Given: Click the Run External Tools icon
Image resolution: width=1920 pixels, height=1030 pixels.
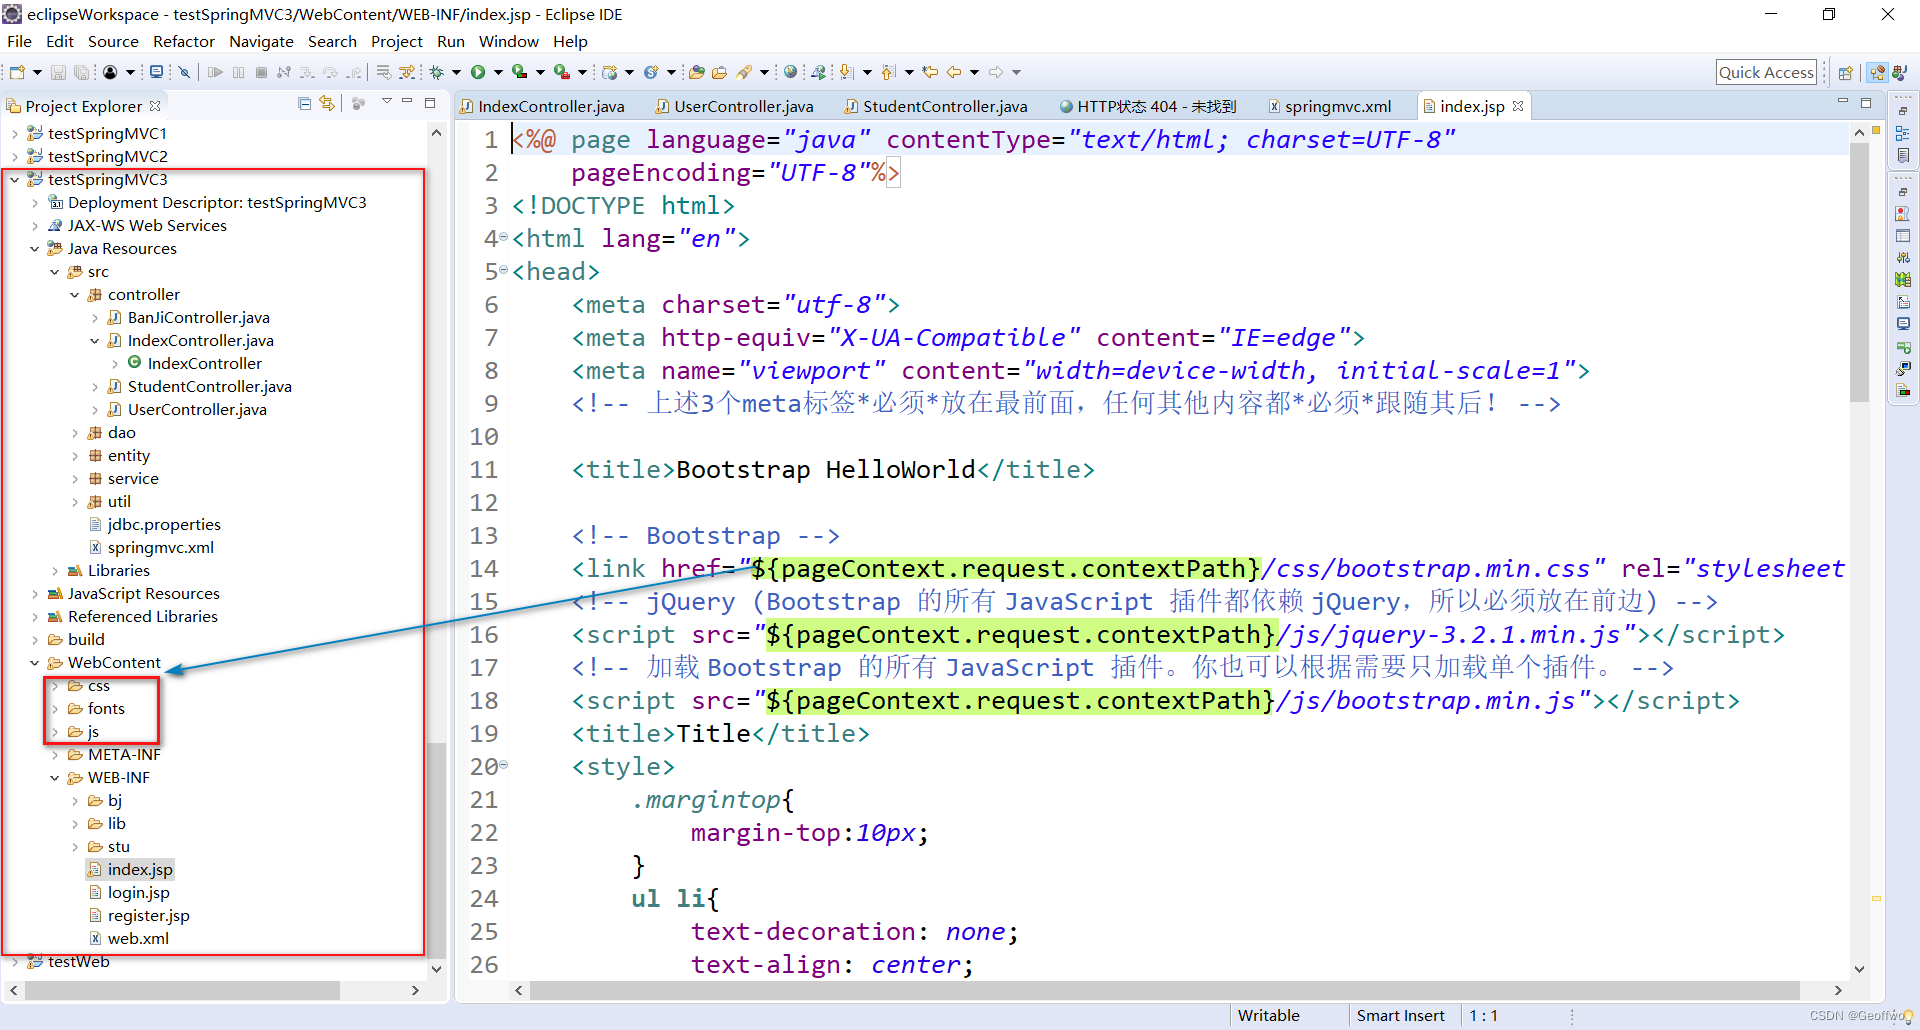Looking at the screenshot, I should (562, 72).
